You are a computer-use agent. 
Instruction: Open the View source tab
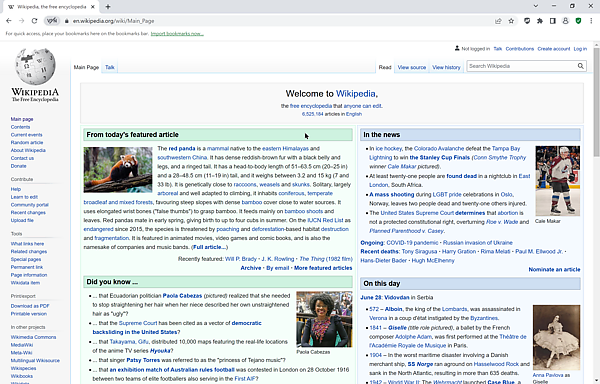(412, 67)
